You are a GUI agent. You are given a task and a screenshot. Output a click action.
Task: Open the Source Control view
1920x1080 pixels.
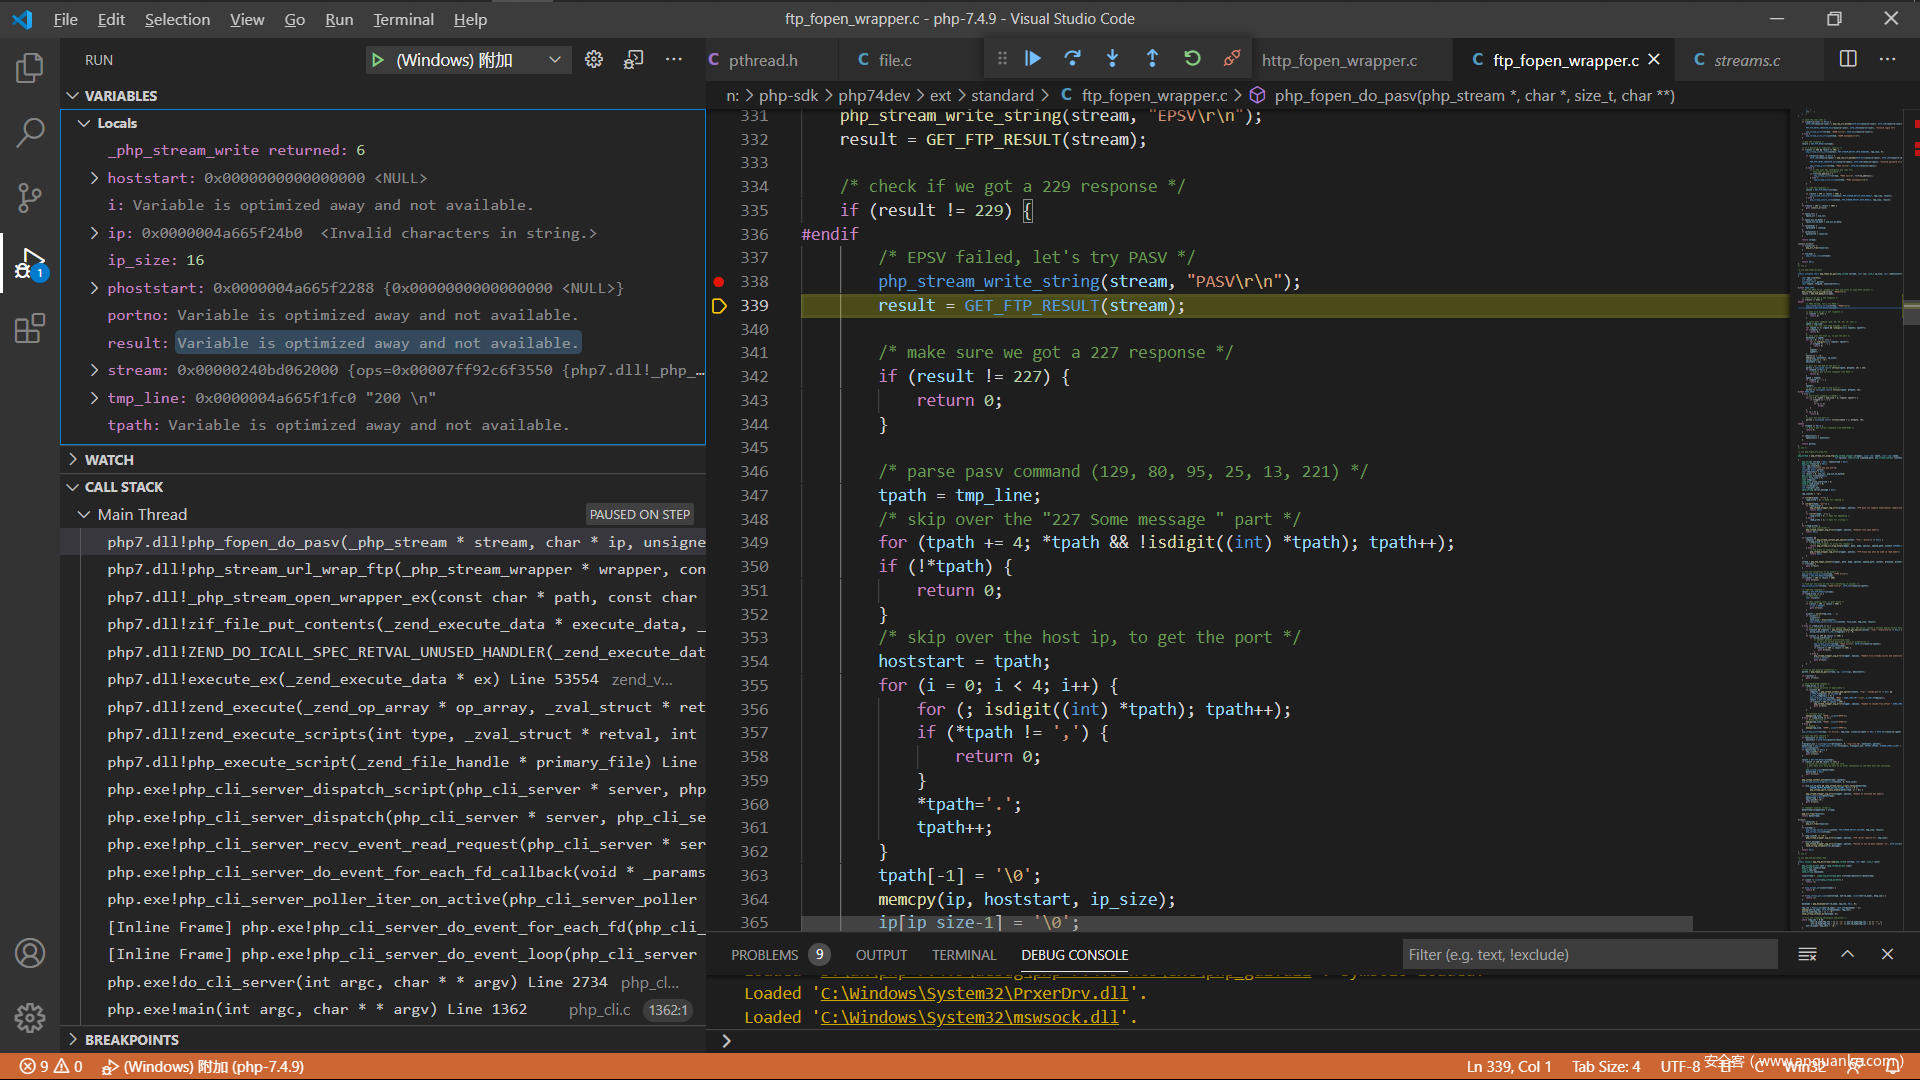coord(30,197)
